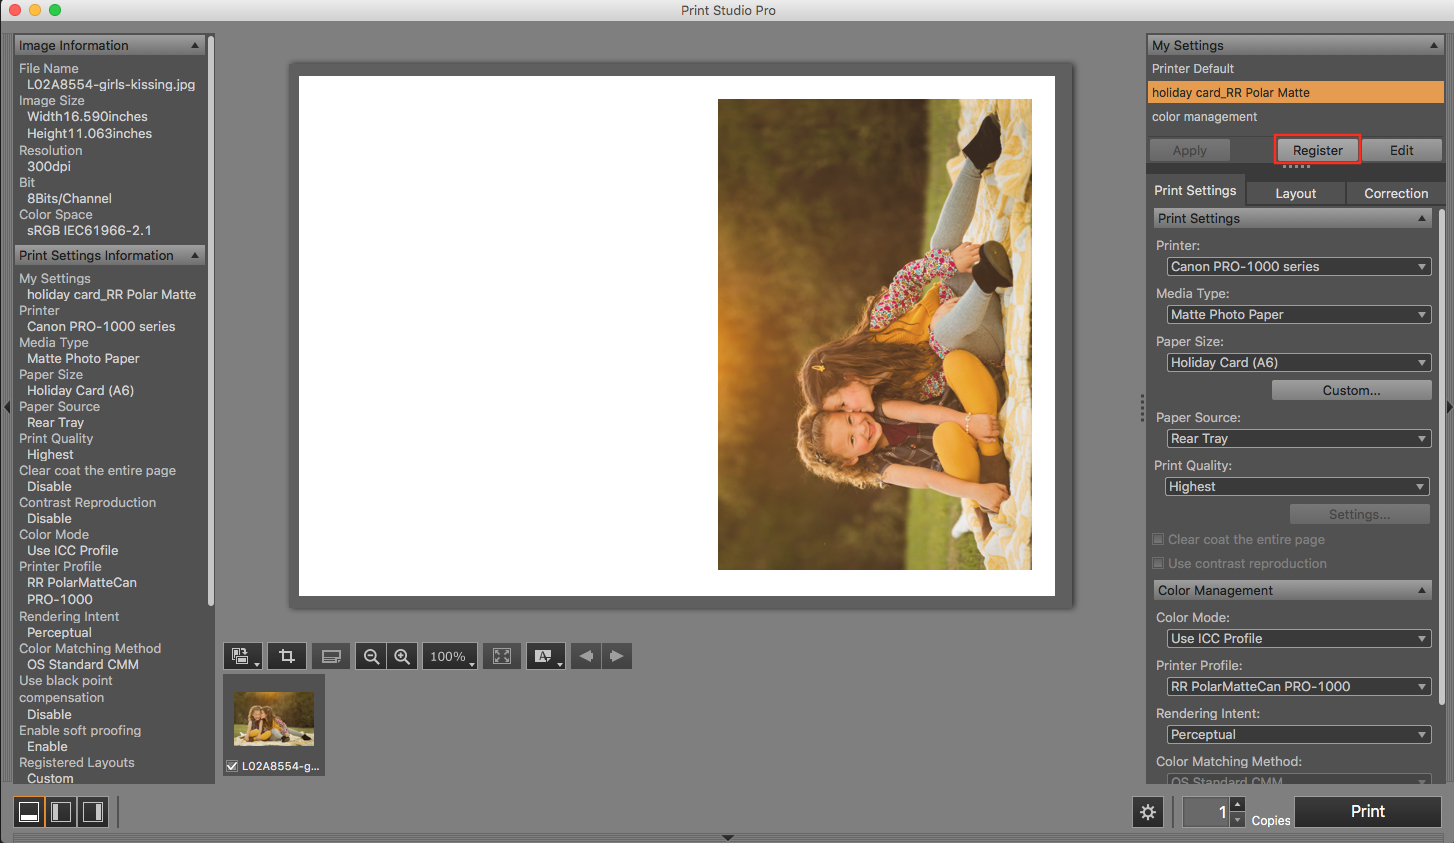Screen dimensions: 1454x843
Task: Click the Print button
Action: [x=1367, y=811]
